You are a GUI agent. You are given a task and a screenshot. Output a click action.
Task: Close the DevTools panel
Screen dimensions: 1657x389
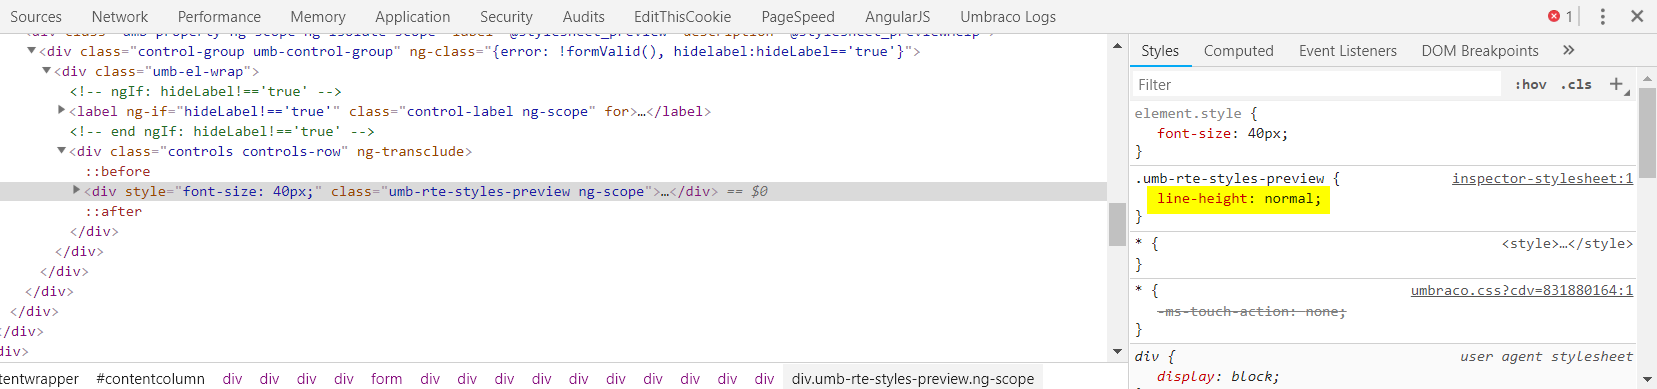[1637, 16]
